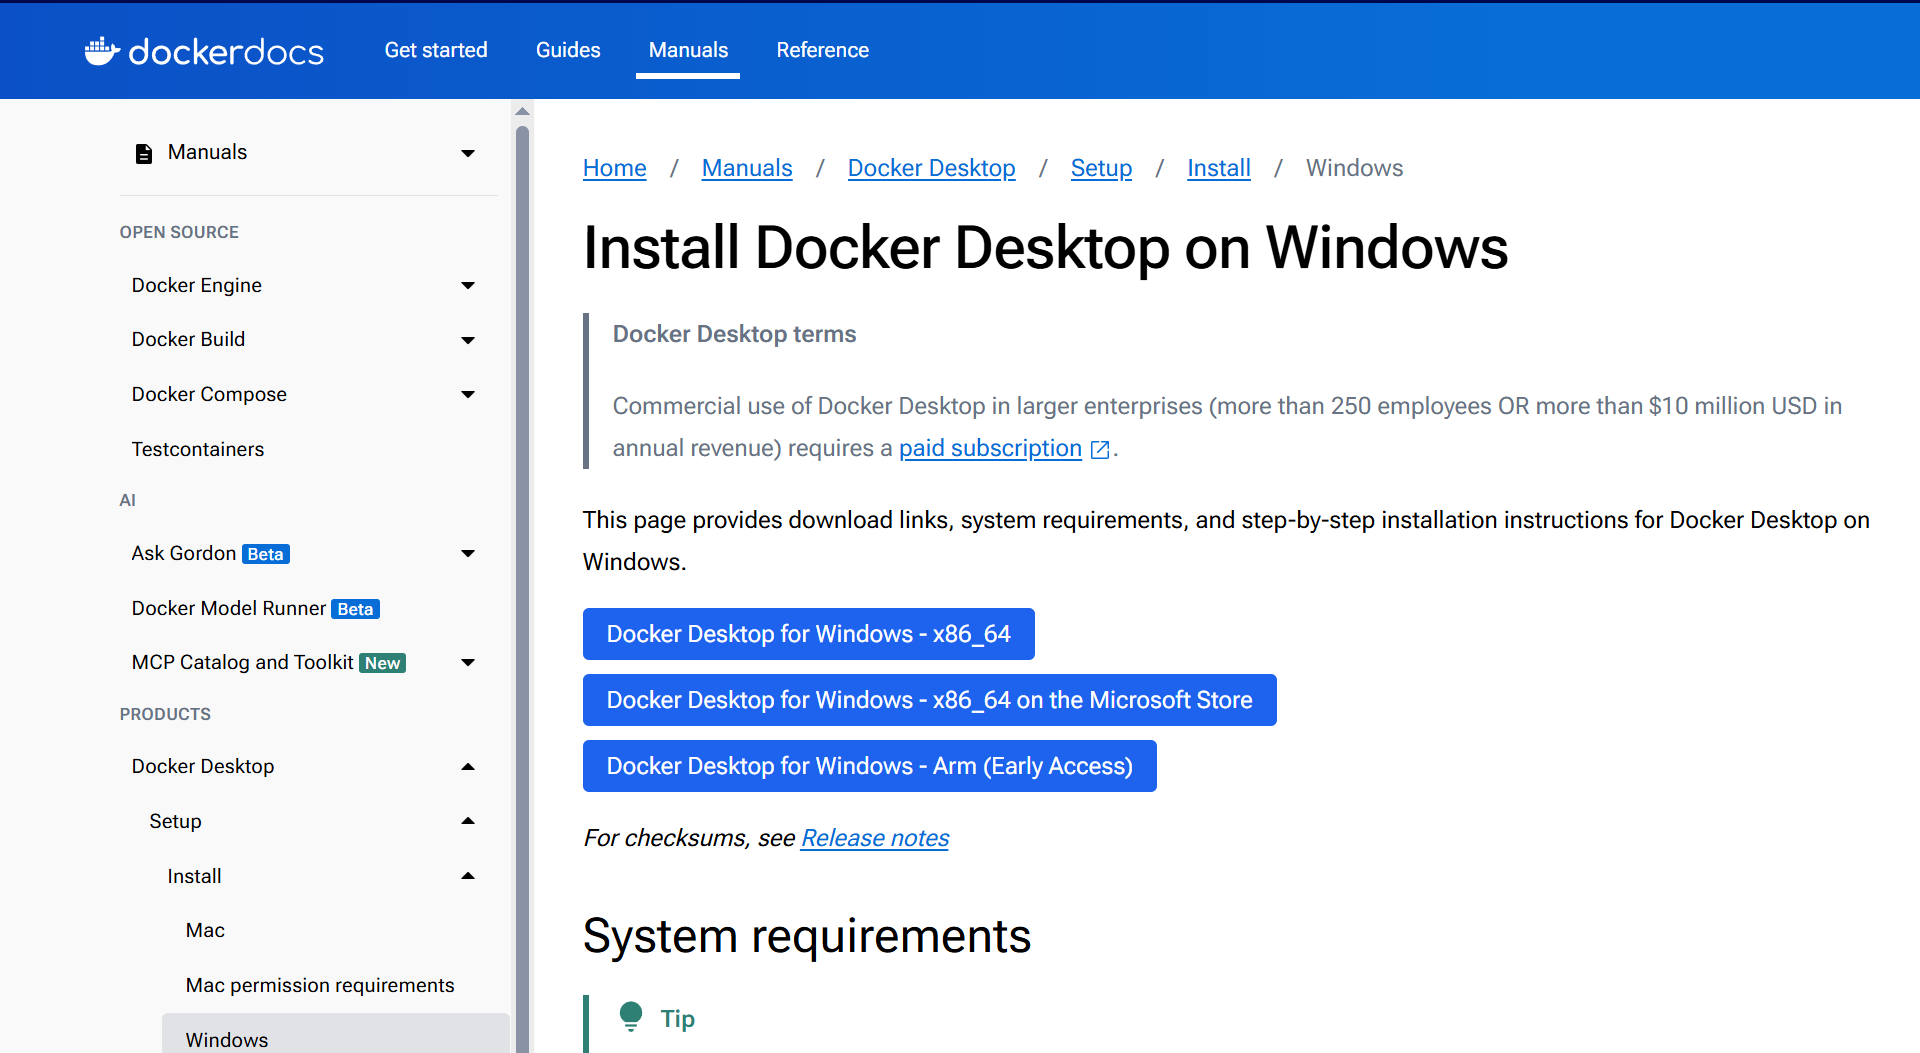
Task: Open the Get started nav tab
Action: [x=436, y=50]
